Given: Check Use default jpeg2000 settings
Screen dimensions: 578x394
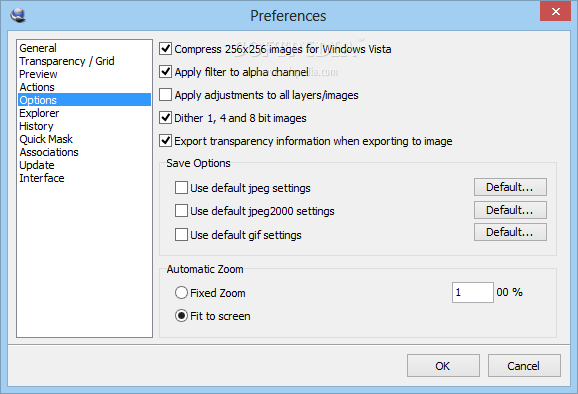Looking at the screenshot, I should pos(181,210).
